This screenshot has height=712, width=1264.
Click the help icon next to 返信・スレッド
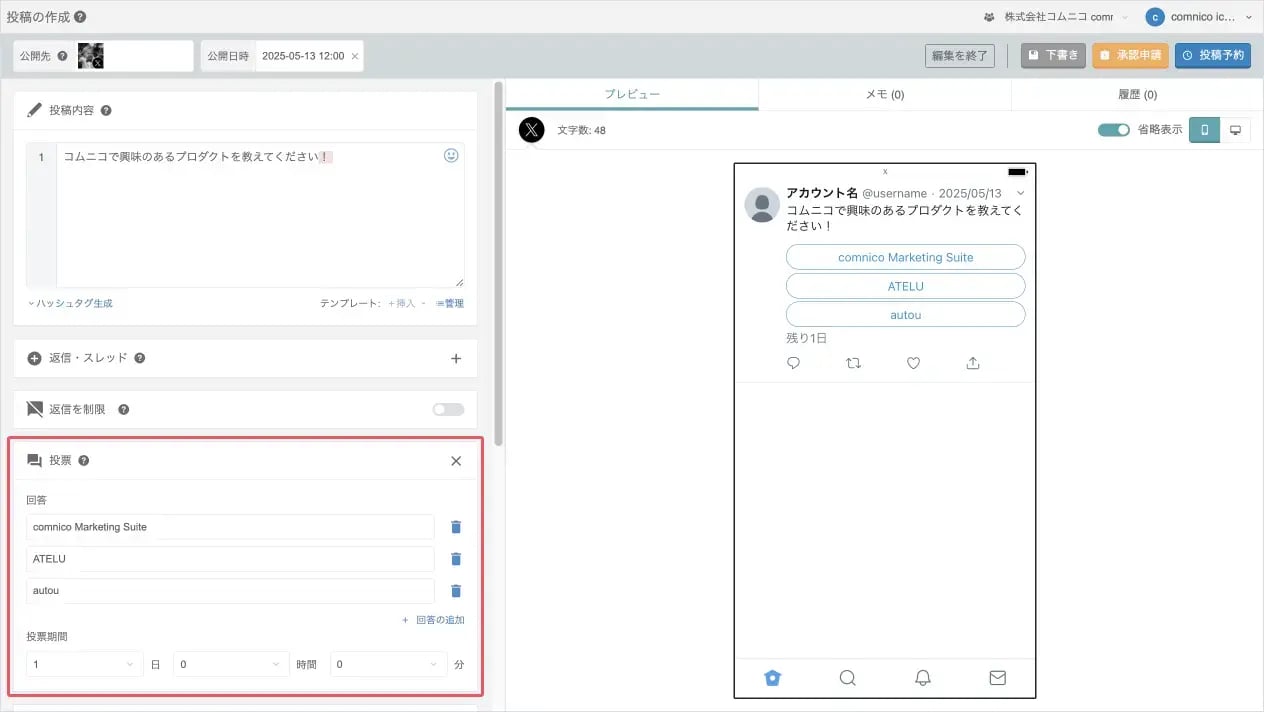tap(140, 358)
